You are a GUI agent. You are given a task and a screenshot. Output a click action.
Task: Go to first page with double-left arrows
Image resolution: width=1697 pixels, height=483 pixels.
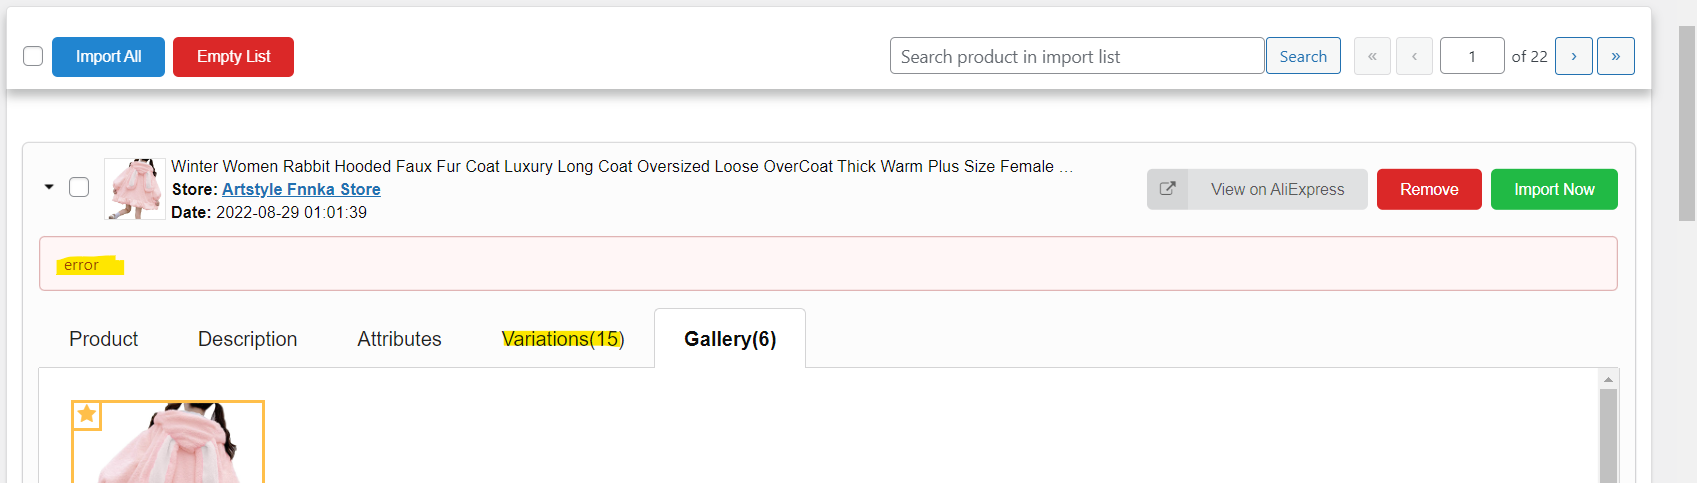[x=1372, y=56]
